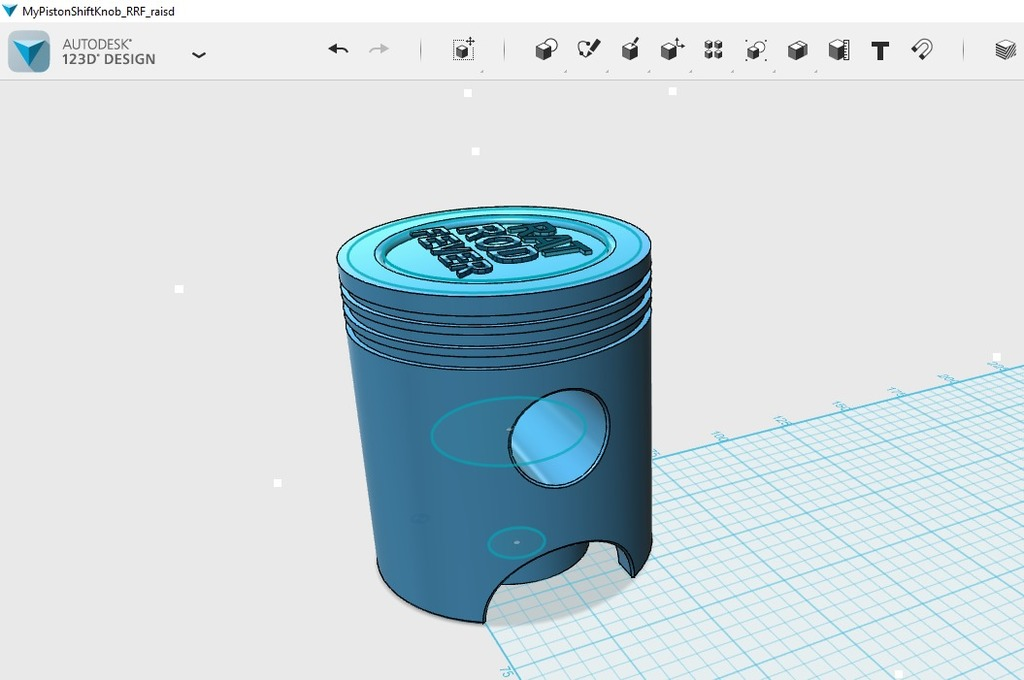Click the Autodesk 123D Design logo
This screenshot has width=1024, height=680.
[28, 49]
